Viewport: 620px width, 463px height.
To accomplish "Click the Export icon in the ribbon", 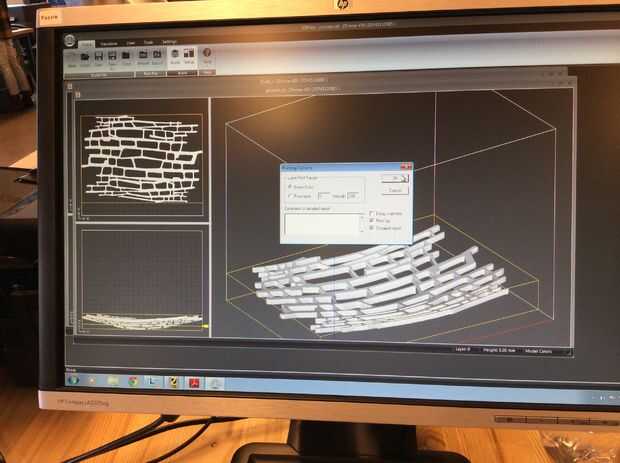I will pos(157,55).
